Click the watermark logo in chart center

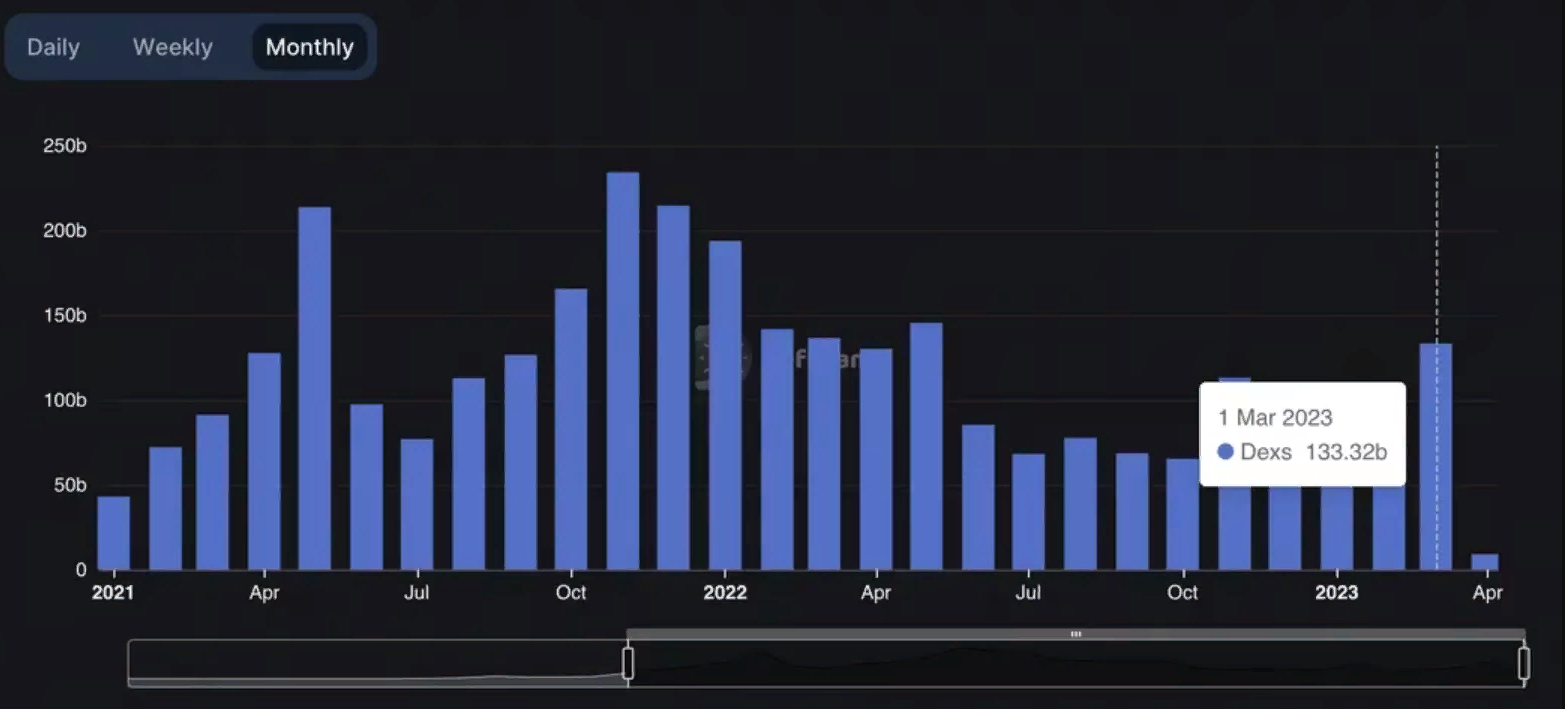(722, 359)
